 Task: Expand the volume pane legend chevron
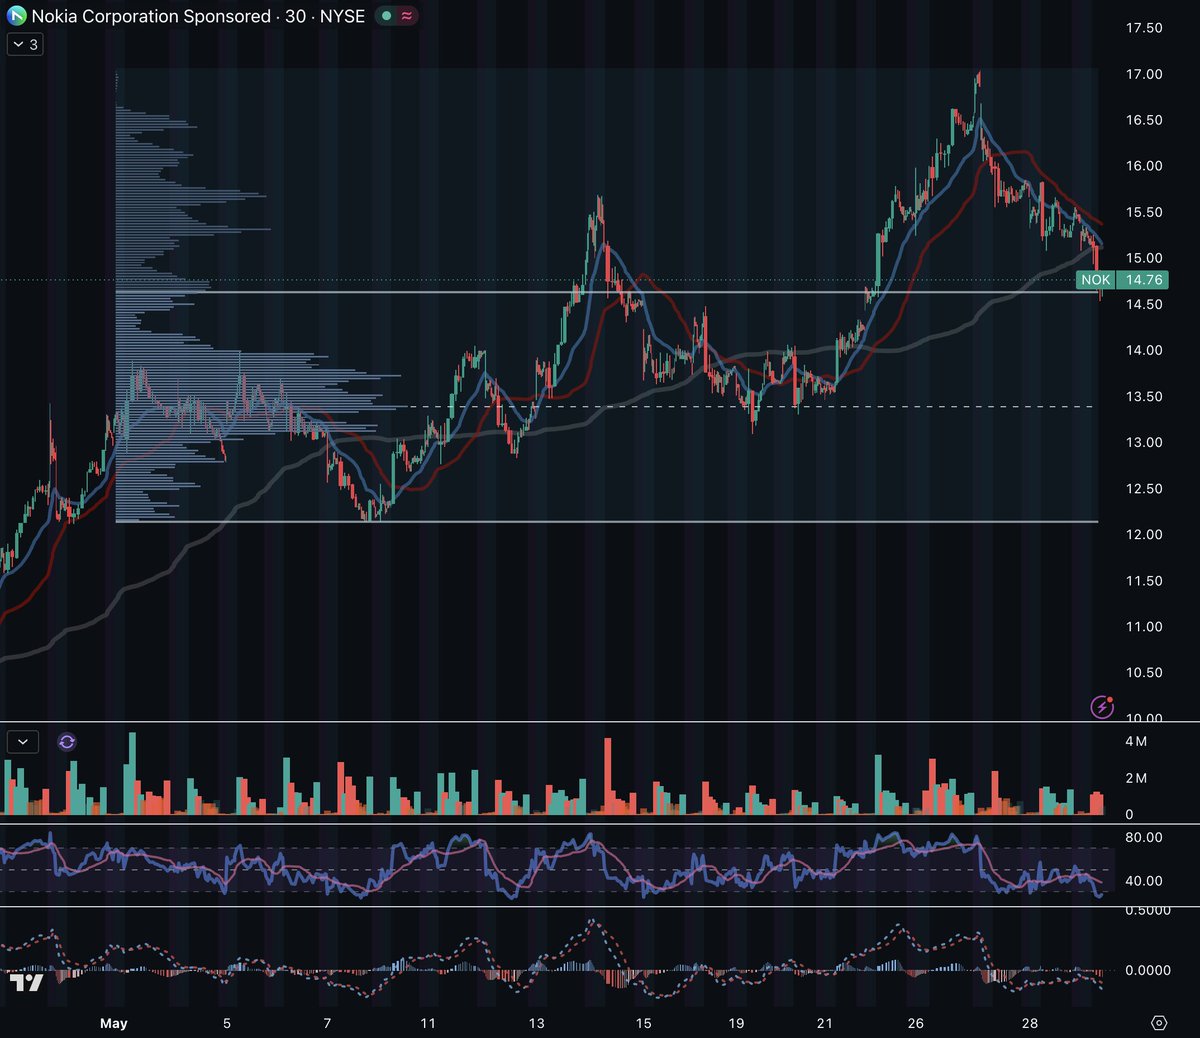[23, 742]
